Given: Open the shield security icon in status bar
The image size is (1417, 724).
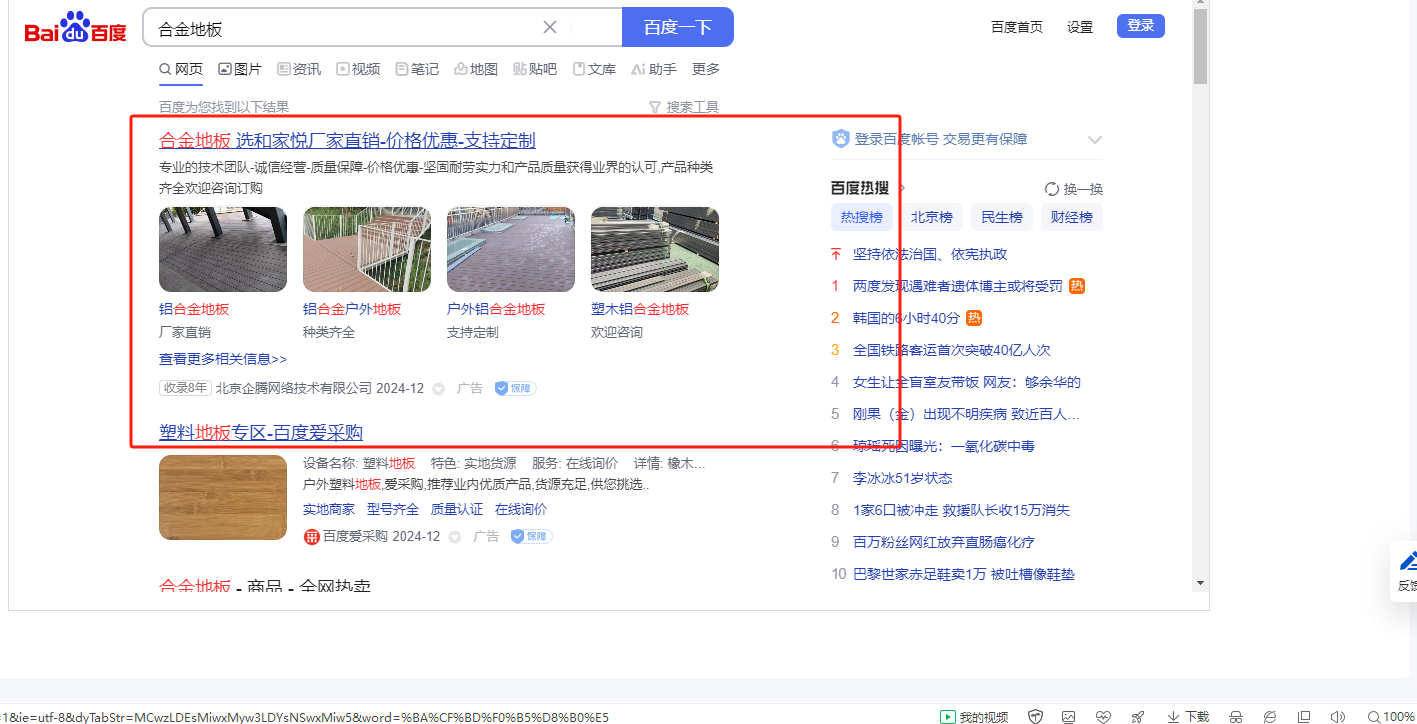Looking at the screenshot, I should [x=1036, y=716].
